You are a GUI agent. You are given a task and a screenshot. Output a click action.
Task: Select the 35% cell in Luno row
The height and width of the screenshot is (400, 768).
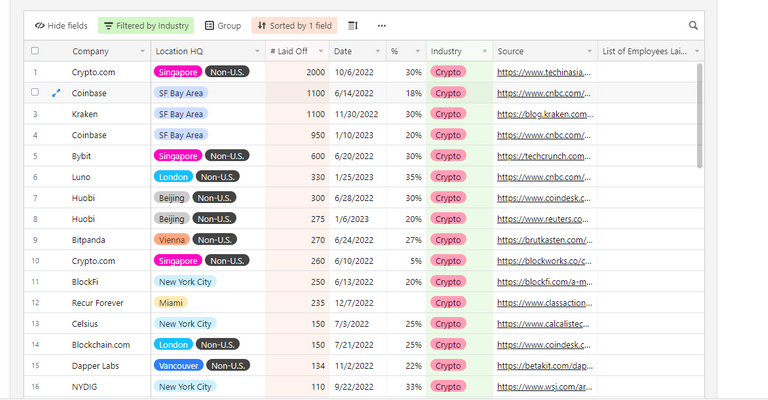pyautogui.click(x=406, y=177)
